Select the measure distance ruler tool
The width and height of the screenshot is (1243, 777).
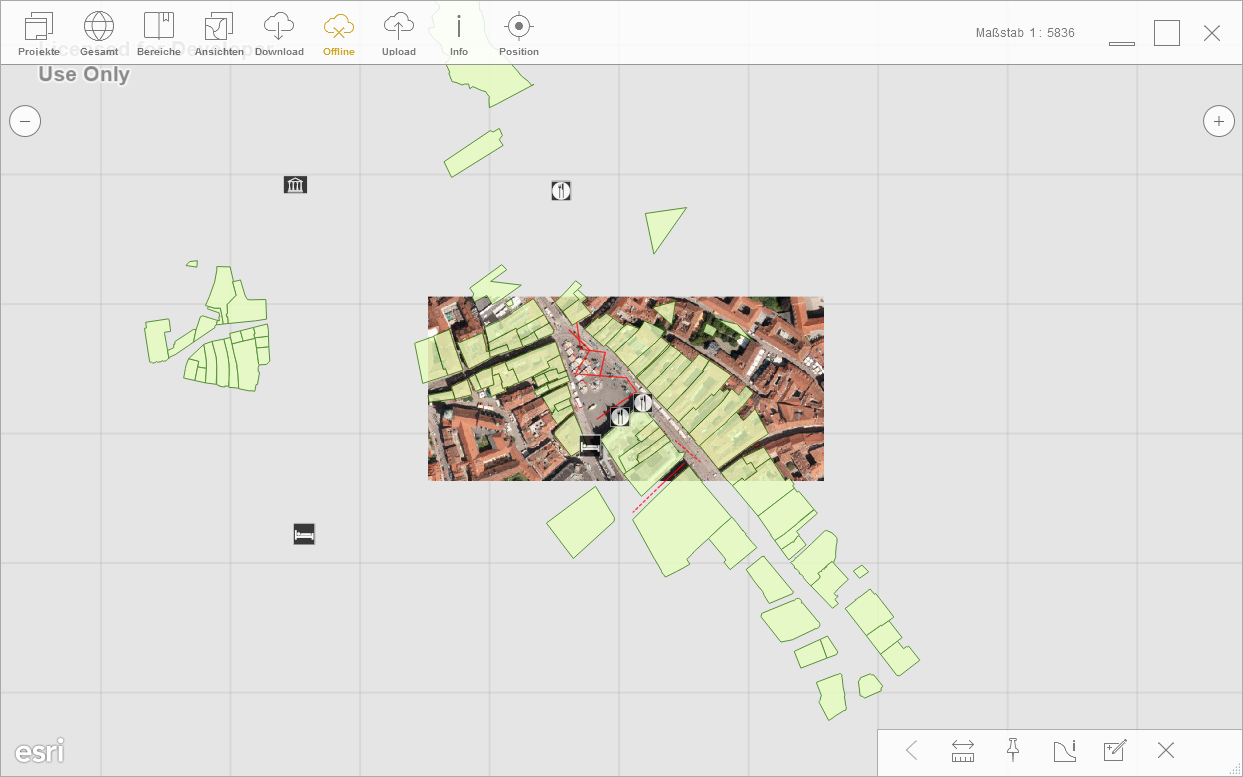point(963,751)
